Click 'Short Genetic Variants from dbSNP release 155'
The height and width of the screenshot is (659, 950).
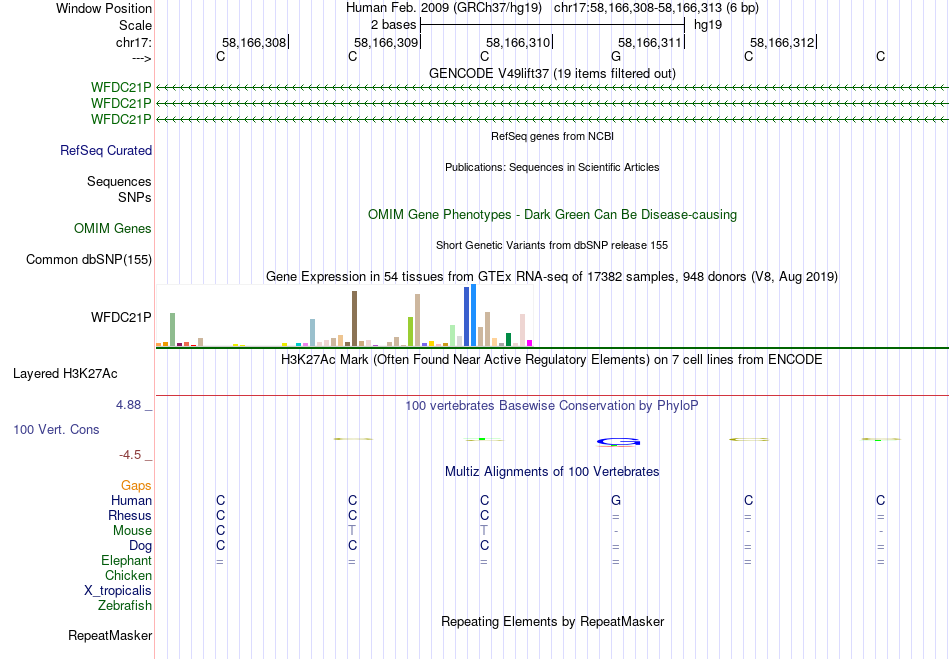click(552, 245)
